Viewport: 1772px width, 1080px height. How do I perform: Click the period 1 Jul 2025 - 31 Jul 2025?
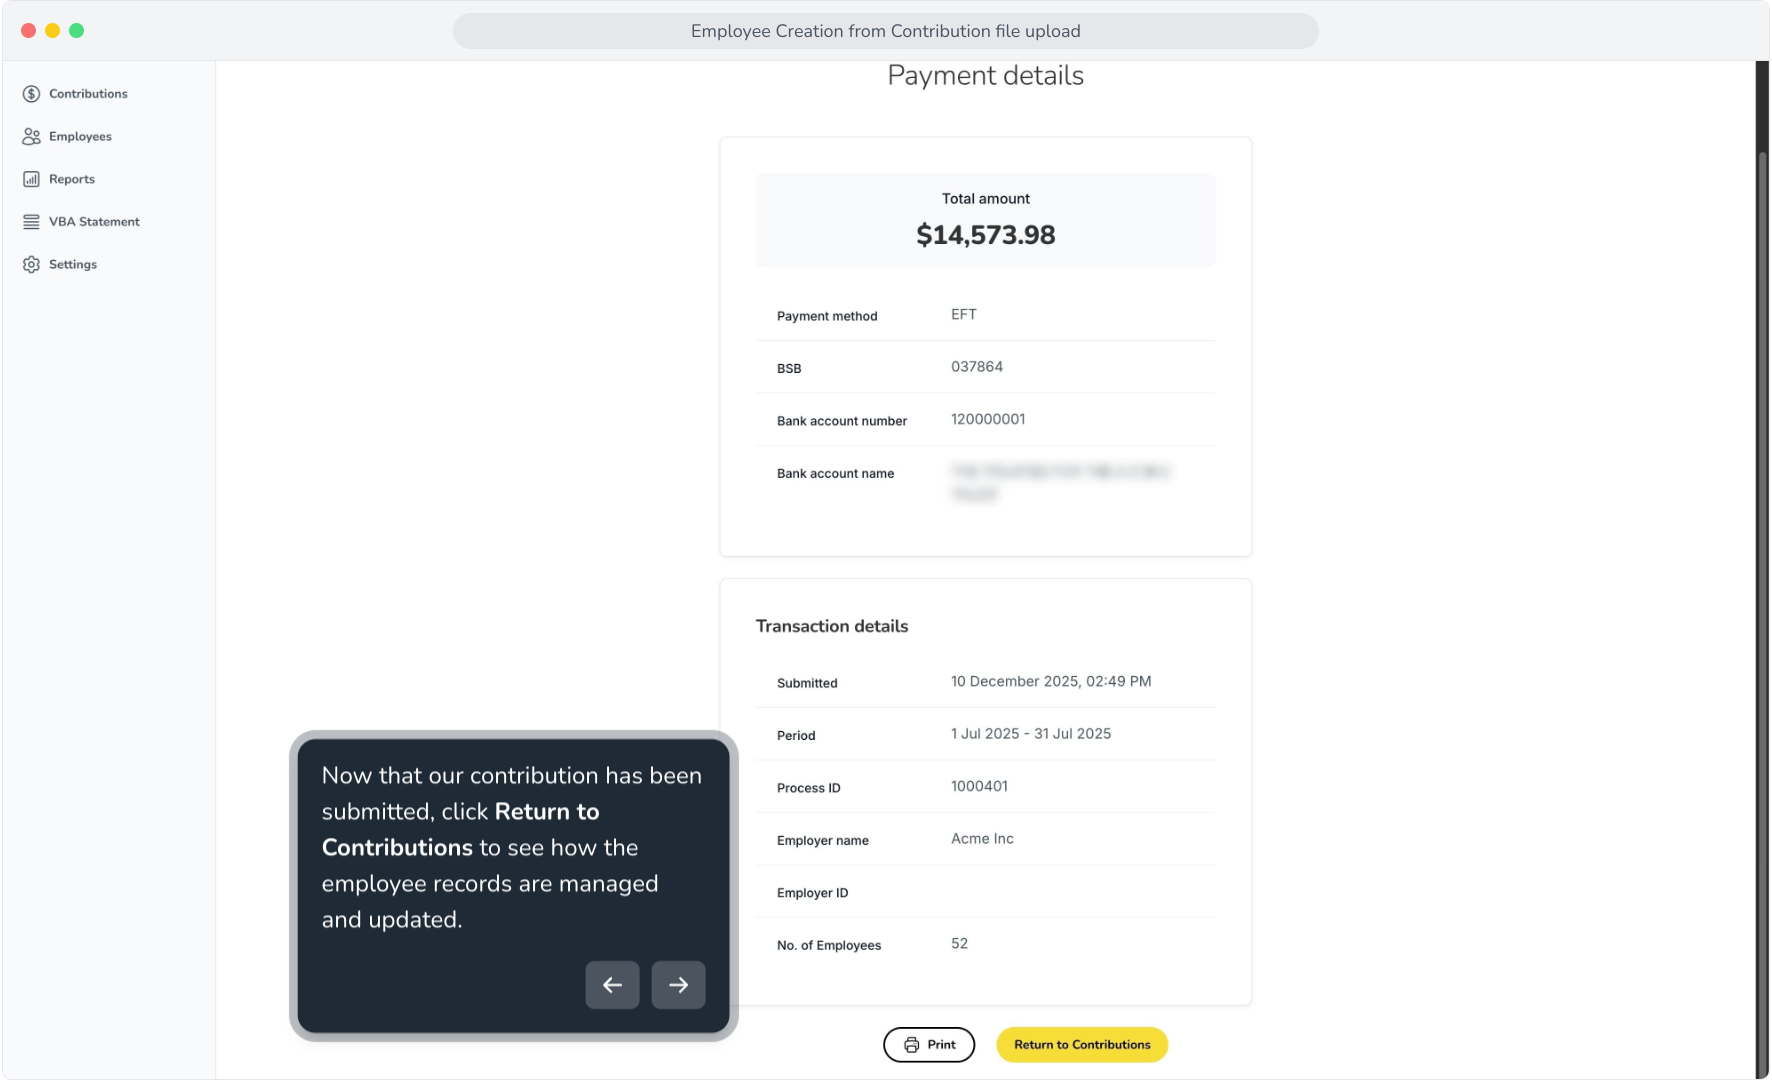point(1031,734)
